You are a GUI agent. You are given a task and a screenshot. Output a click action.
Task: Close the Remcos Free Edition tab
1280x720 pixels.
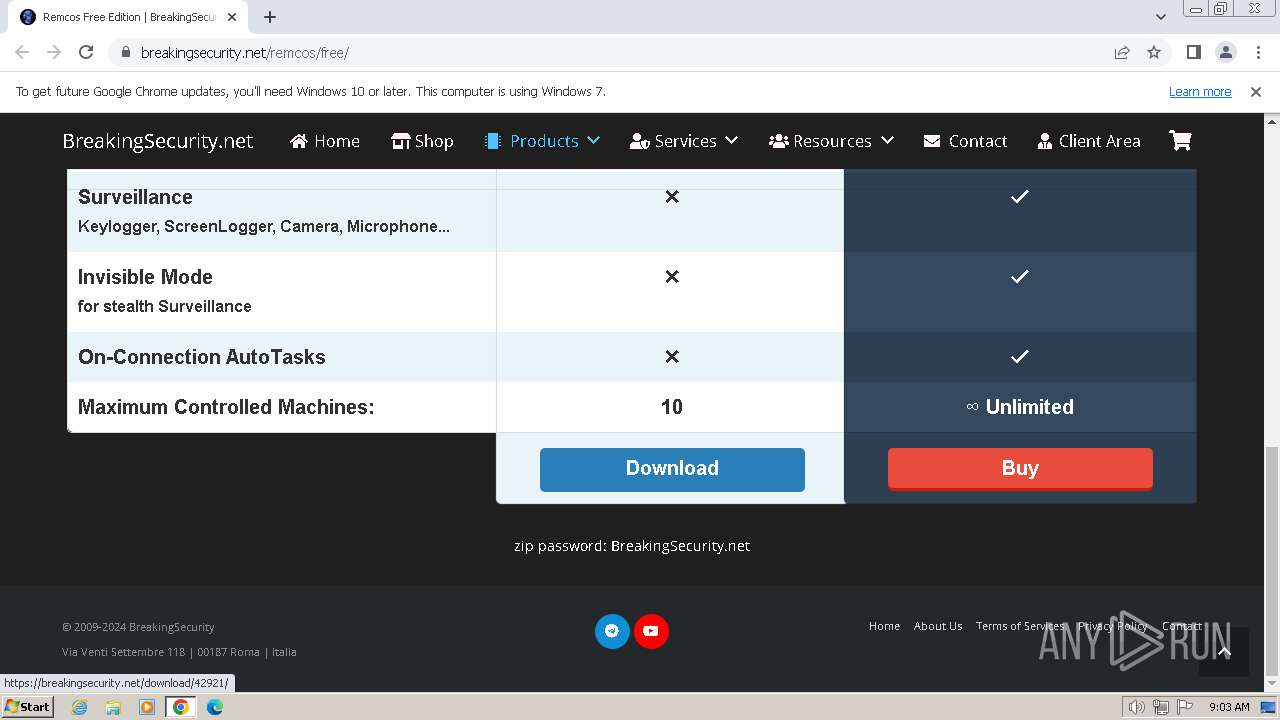pyautogui.click(x=232, y=17)
